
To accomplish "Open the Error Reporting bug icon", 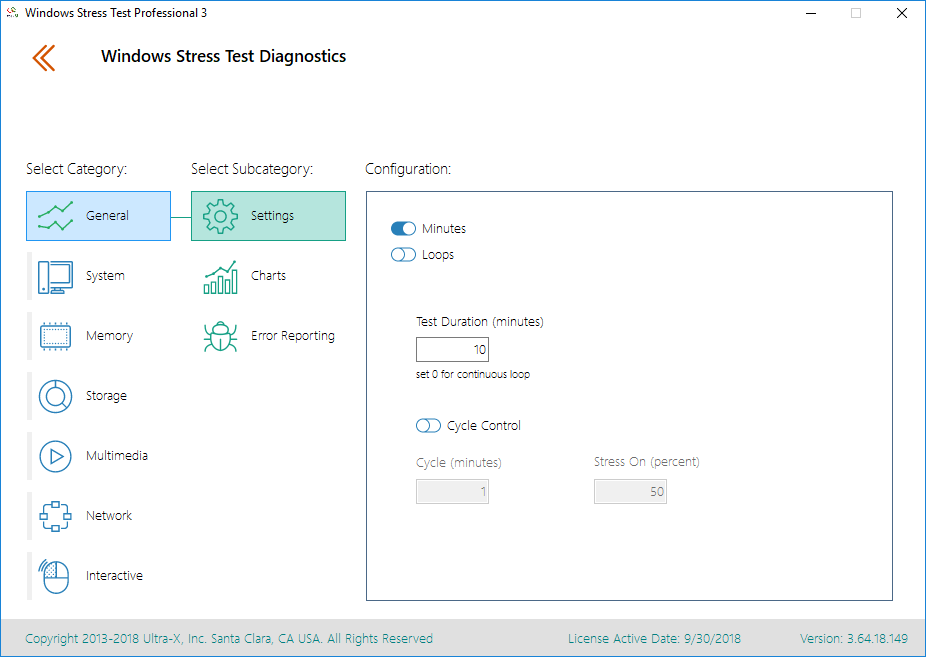I will pyautogui.click(x=220, y=336).
